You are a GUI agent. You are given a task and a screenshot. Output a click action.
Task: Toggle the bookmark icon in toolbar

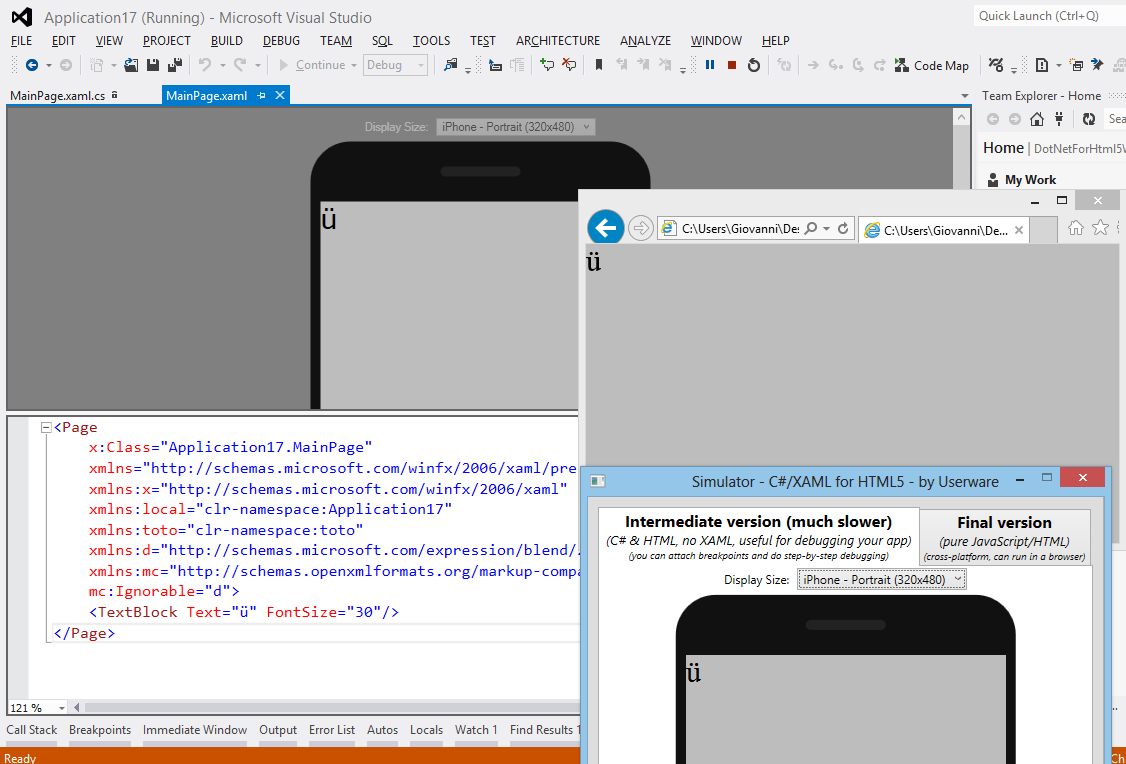tap(598, 65)
